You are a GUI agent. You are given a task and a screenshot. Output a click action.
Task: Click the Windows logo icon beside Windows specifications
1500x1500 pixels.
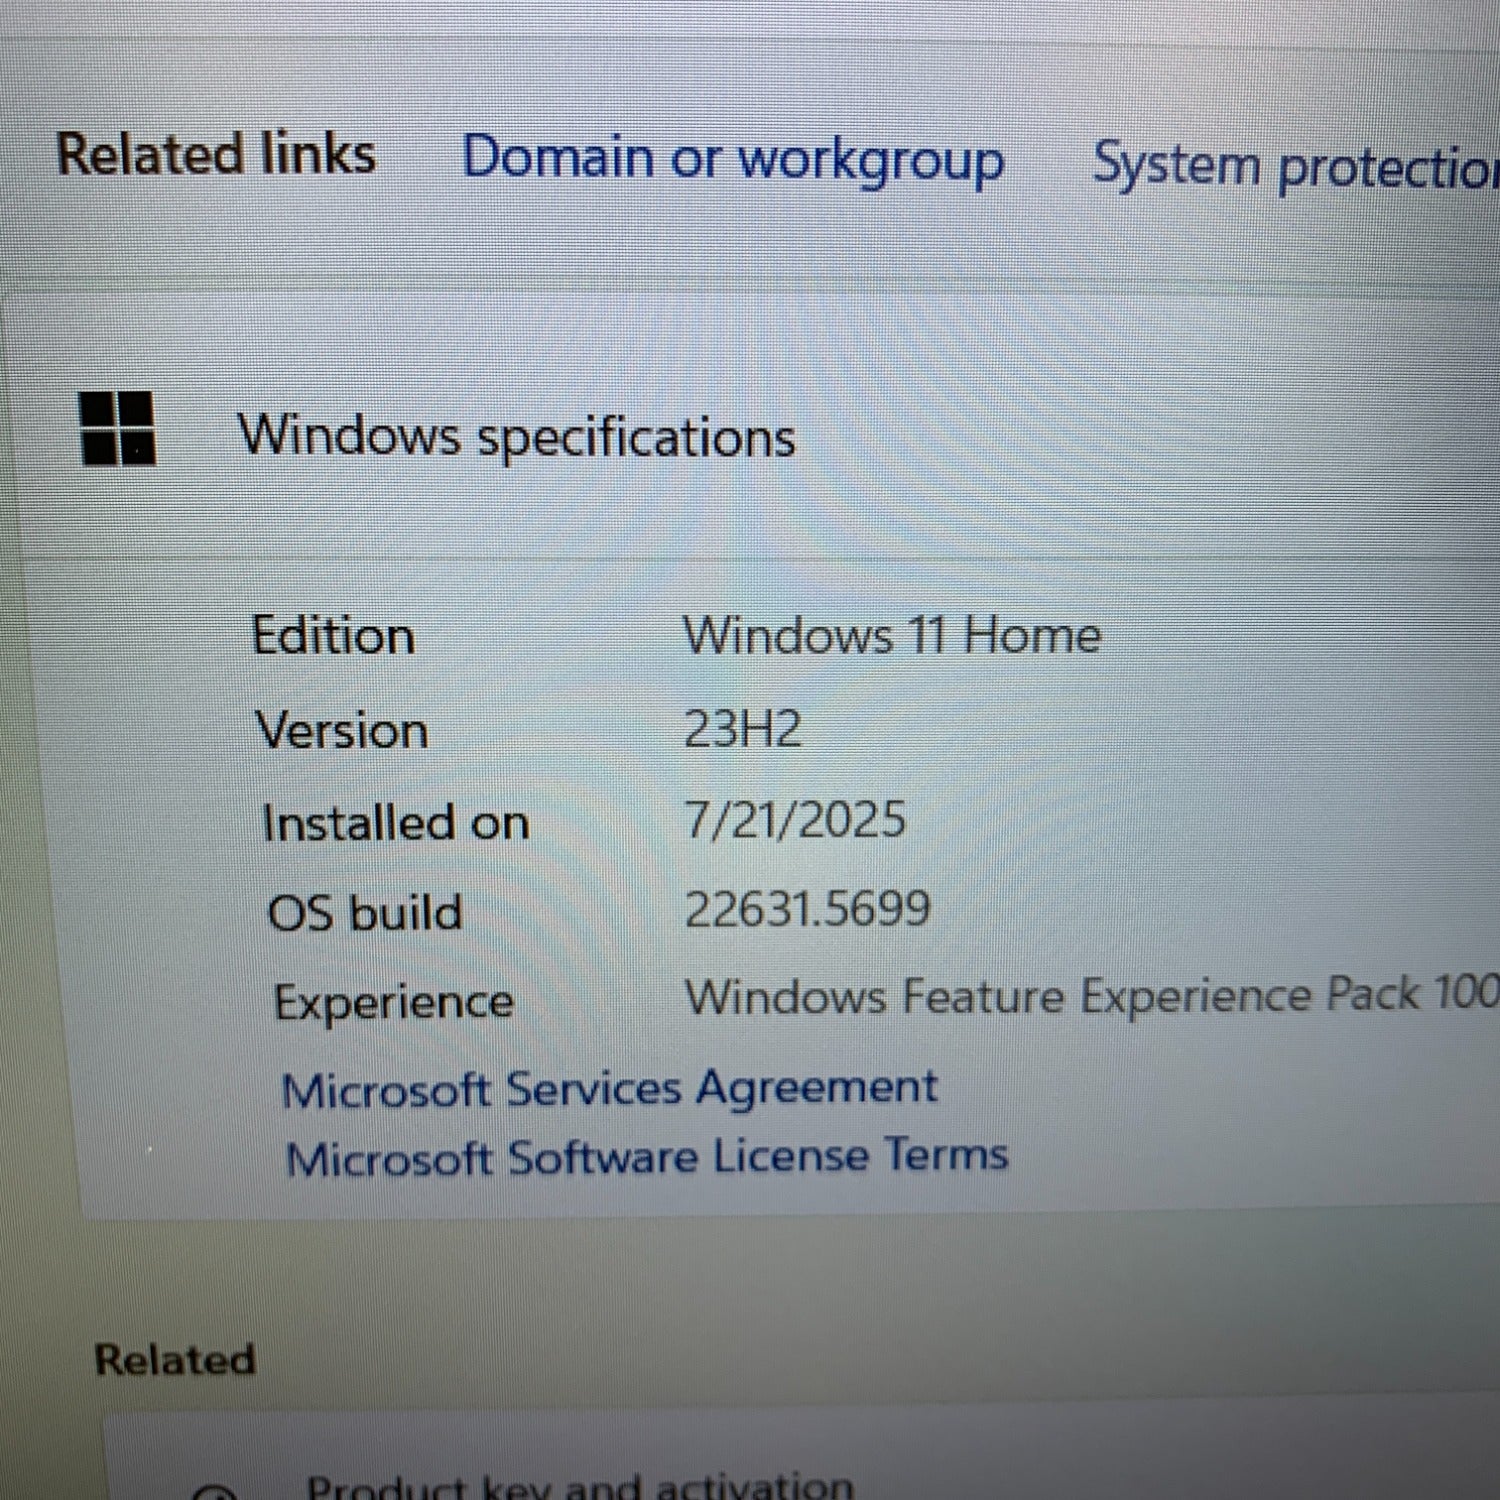[x=117, y=428]
